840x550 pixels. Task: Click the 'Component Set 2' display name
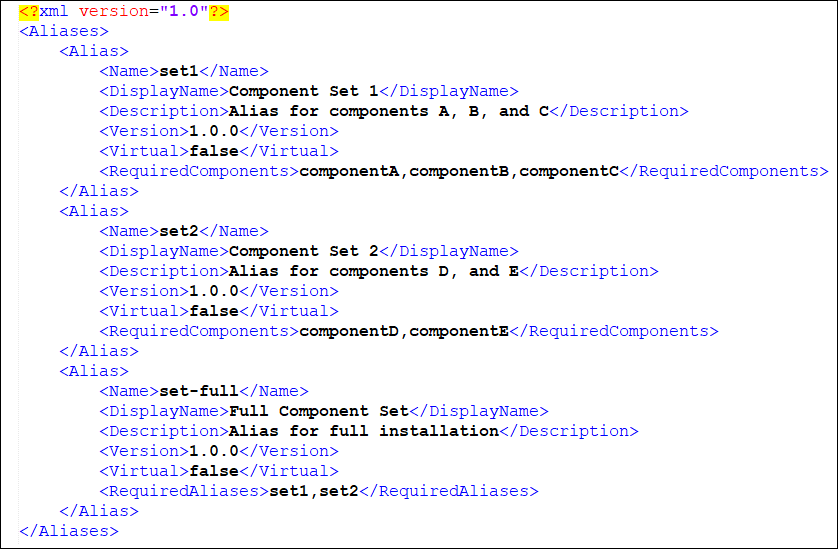(304, 251)
